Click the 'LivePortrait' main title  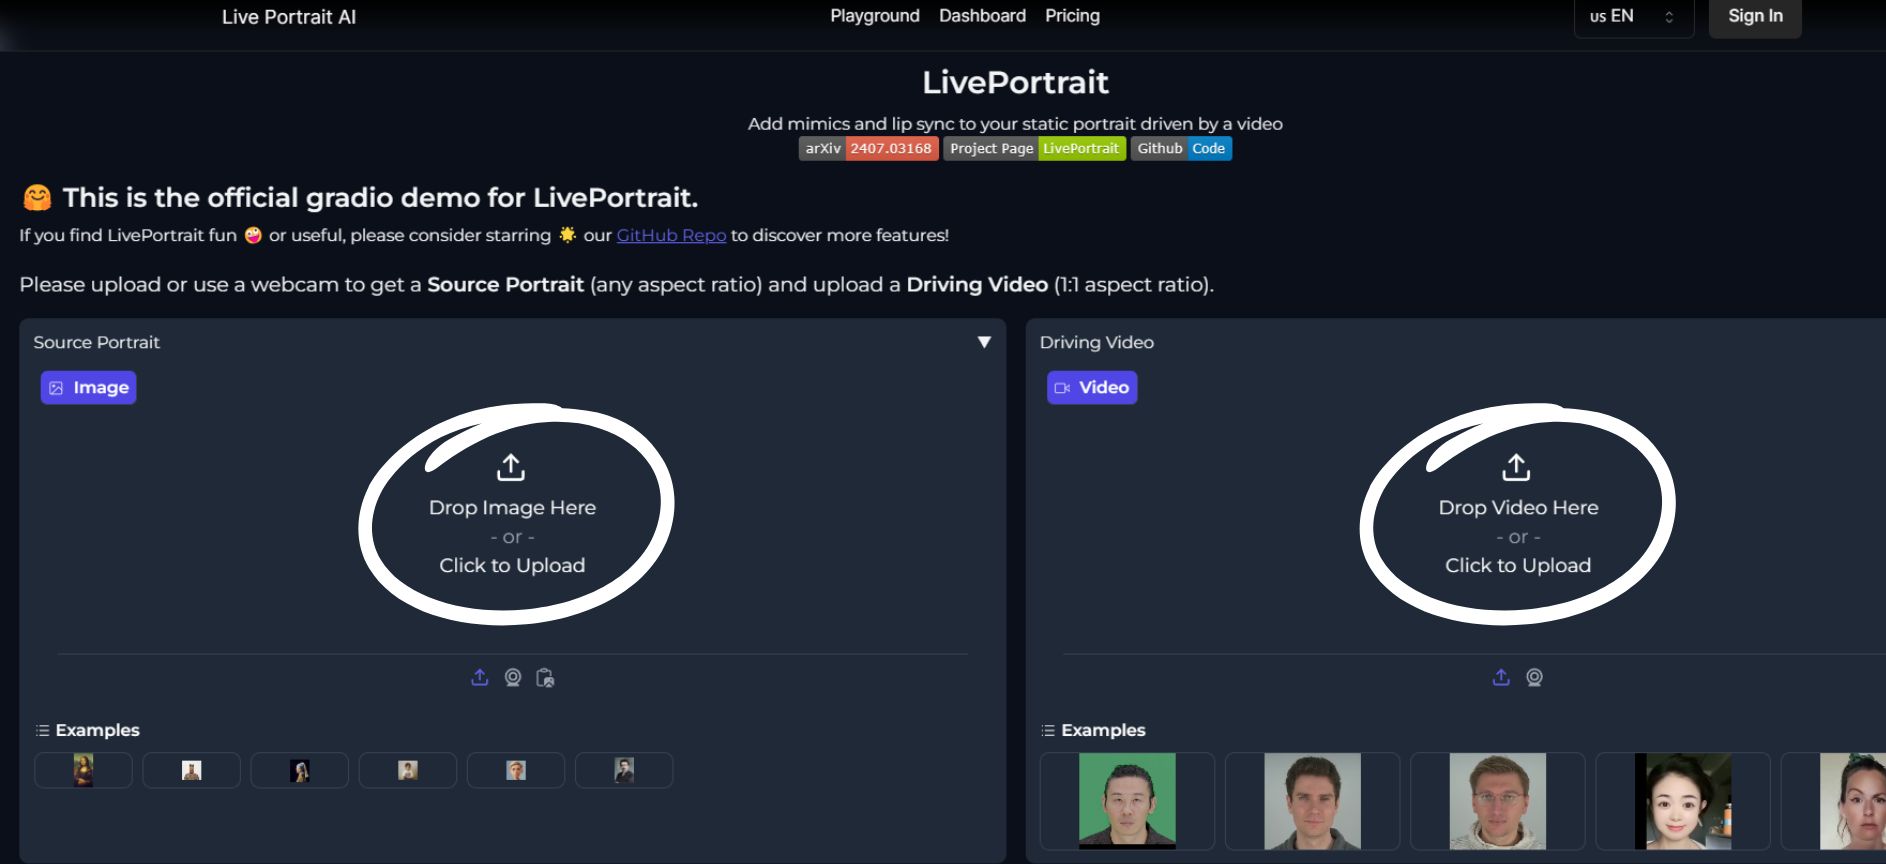coord(1015,82)
